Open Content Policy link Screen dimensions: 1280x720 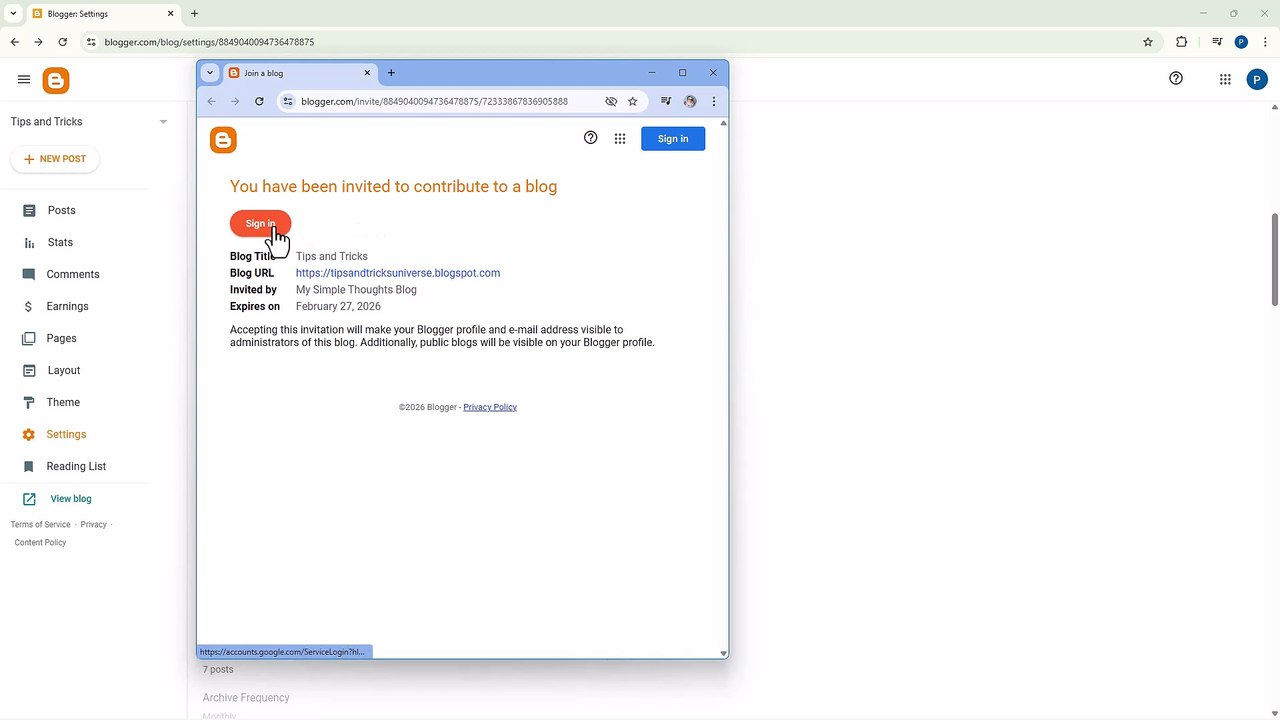click(x=40, y=542)
